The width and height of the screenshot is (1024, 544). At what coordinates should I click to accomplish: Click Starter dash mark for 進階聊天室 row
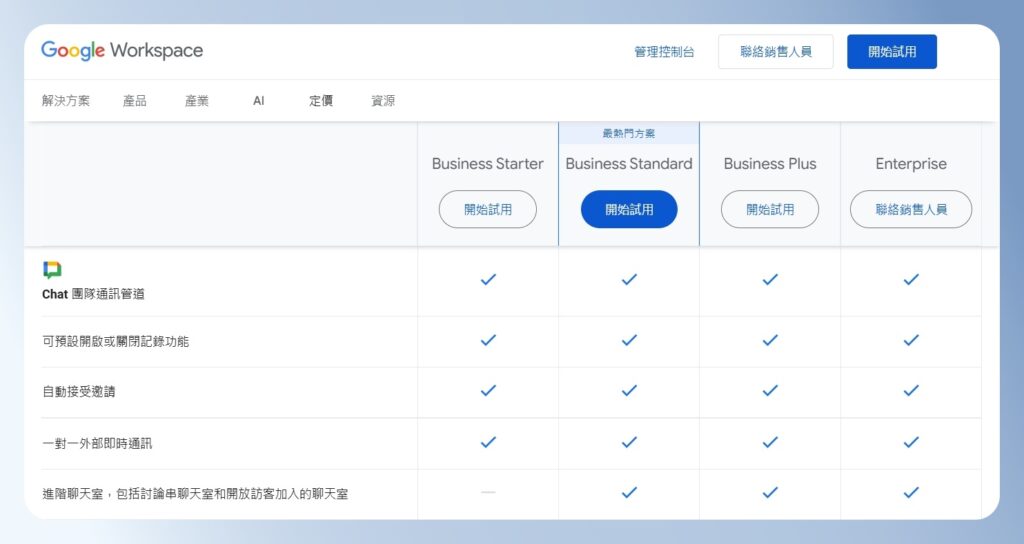tap(488, 492)
